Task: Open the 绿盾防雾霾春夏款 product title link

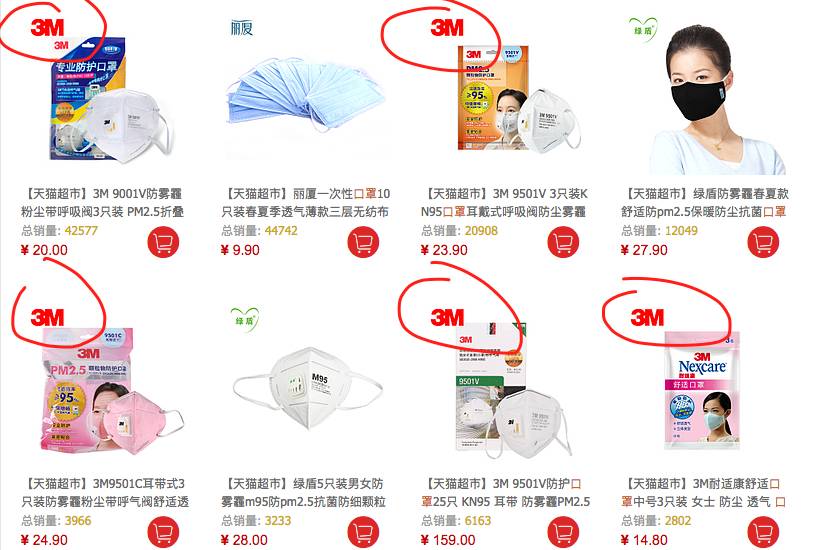Action: click(704, 203)
